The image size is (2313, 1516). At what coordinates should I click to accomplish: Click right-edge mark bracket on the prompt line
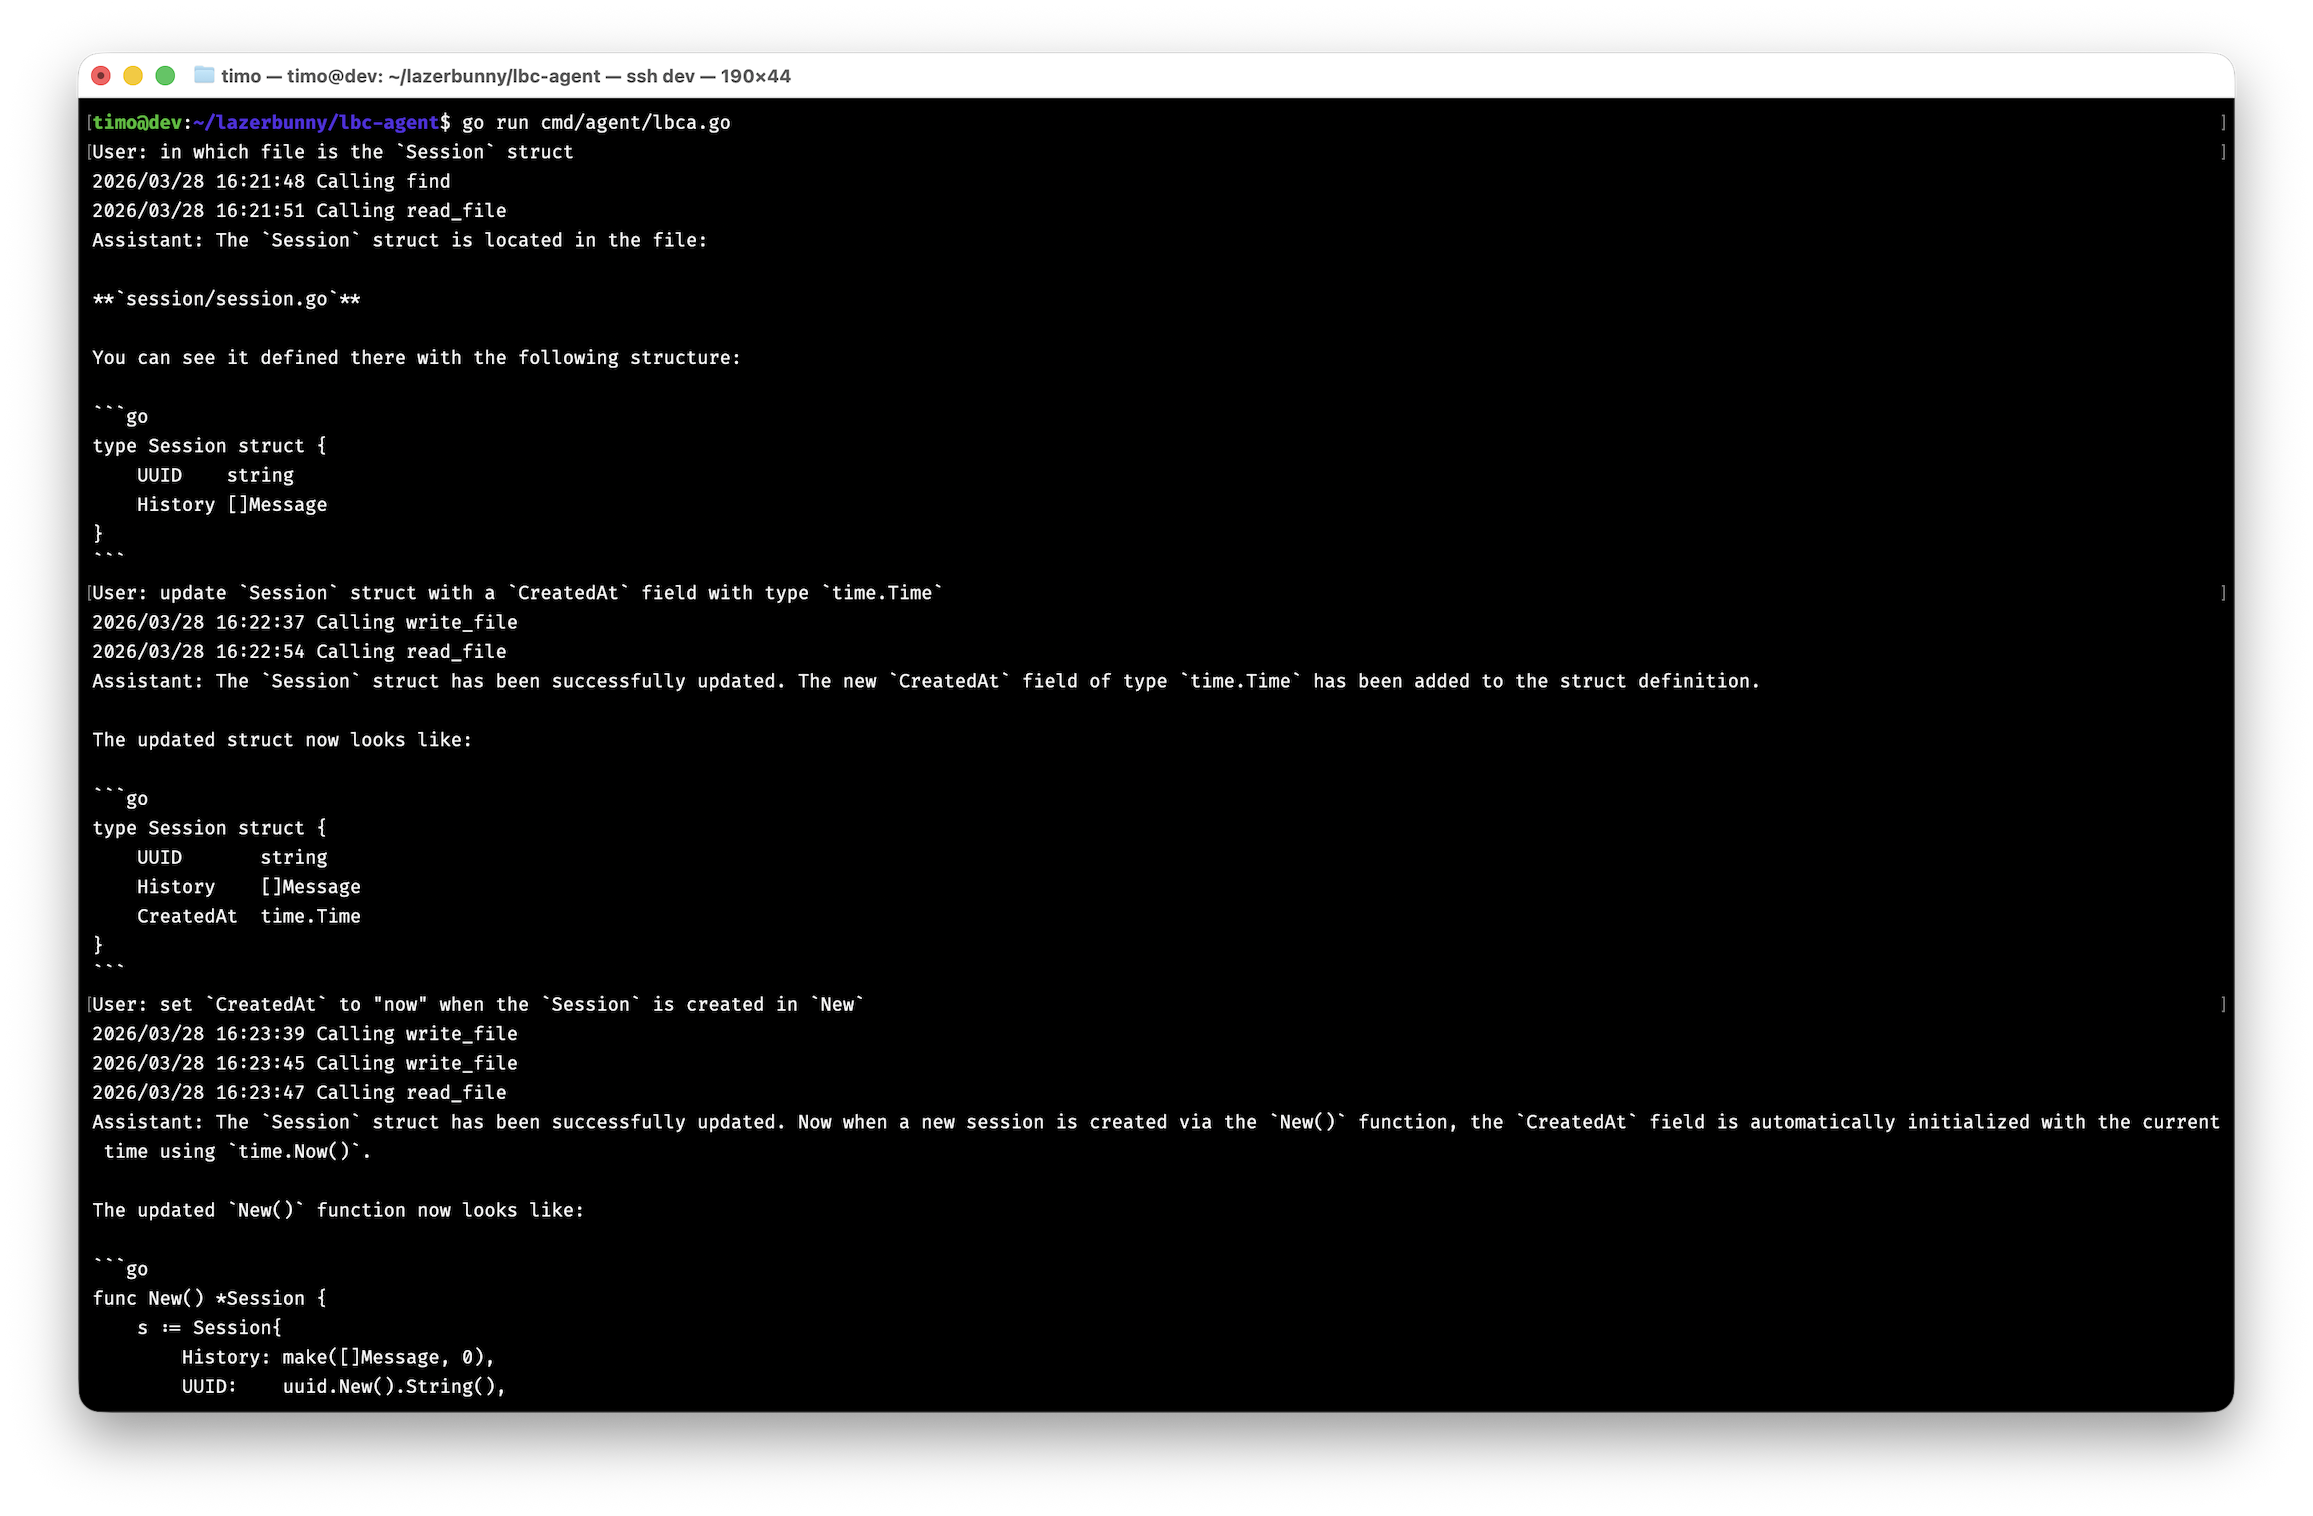click(2223, 122)
